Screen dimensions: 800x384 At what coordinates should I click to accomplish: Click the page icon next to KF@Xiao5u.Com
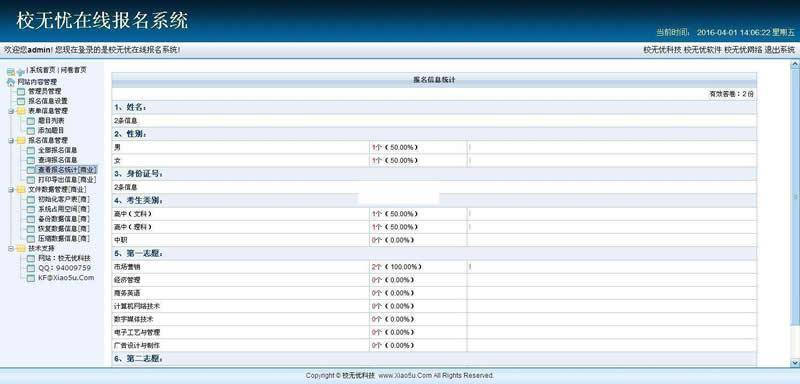pyautogui.click(x=31, y=278)
